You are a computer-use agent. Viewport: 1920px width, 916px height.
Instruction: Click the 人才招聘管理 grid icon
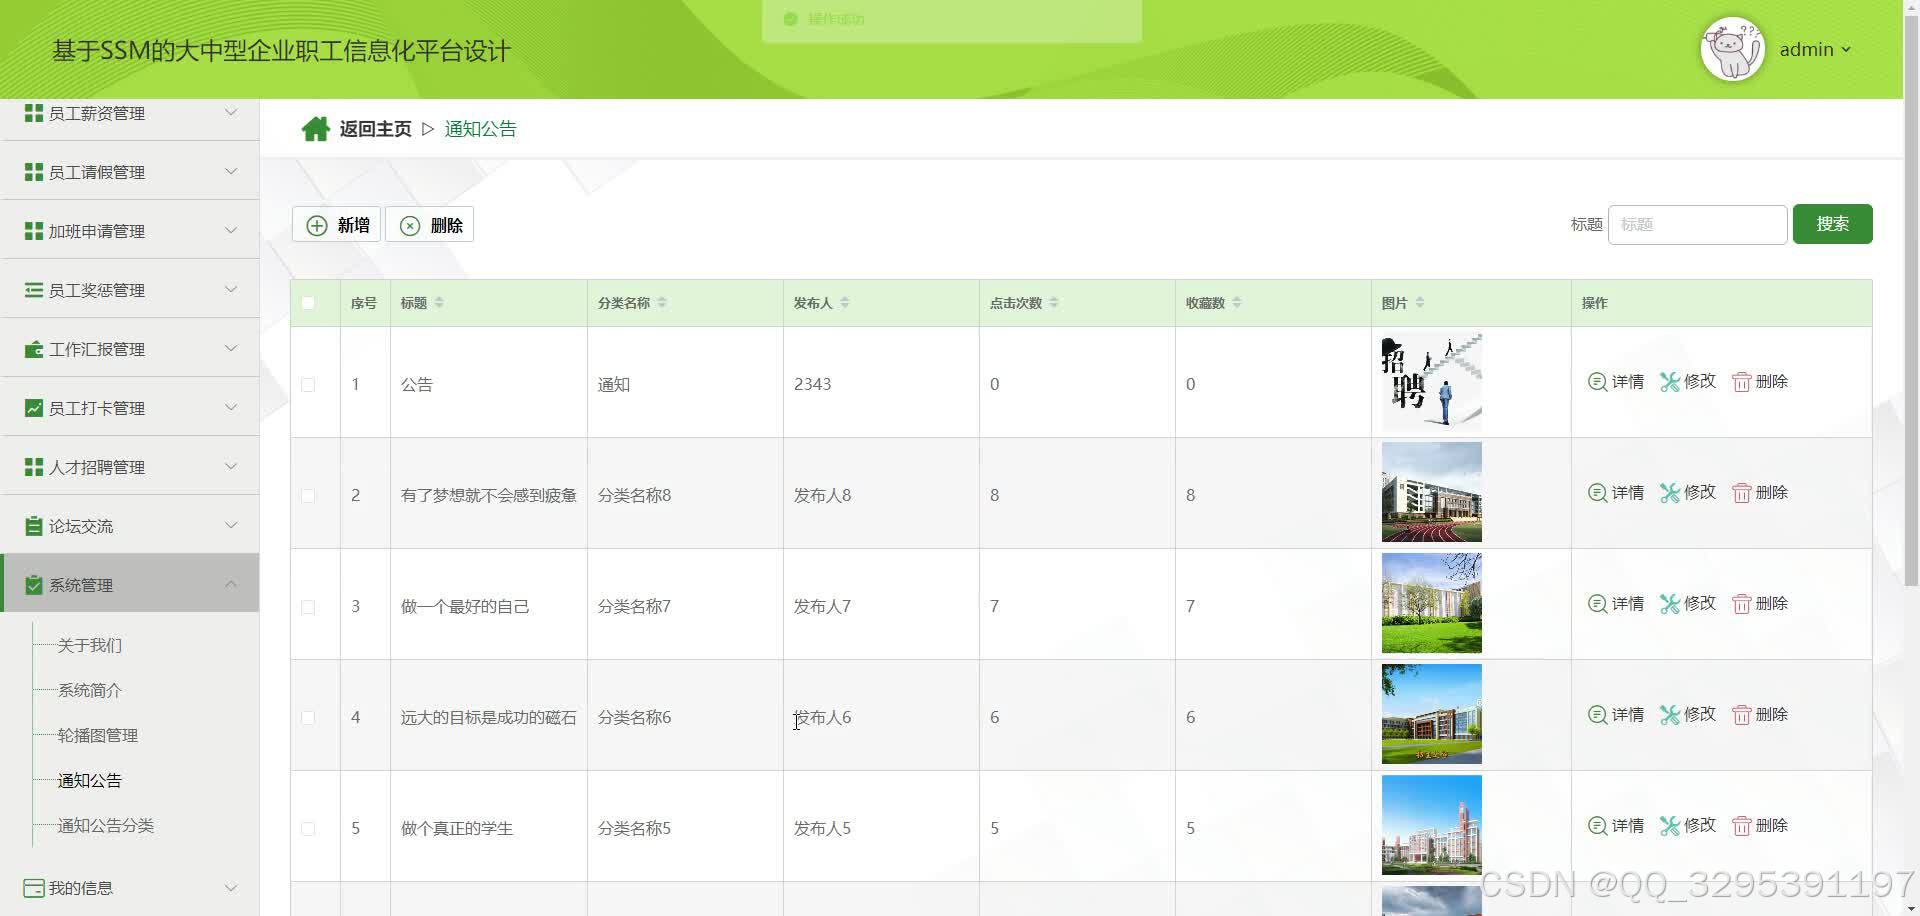pyautogui.click(x=34, y=467)
